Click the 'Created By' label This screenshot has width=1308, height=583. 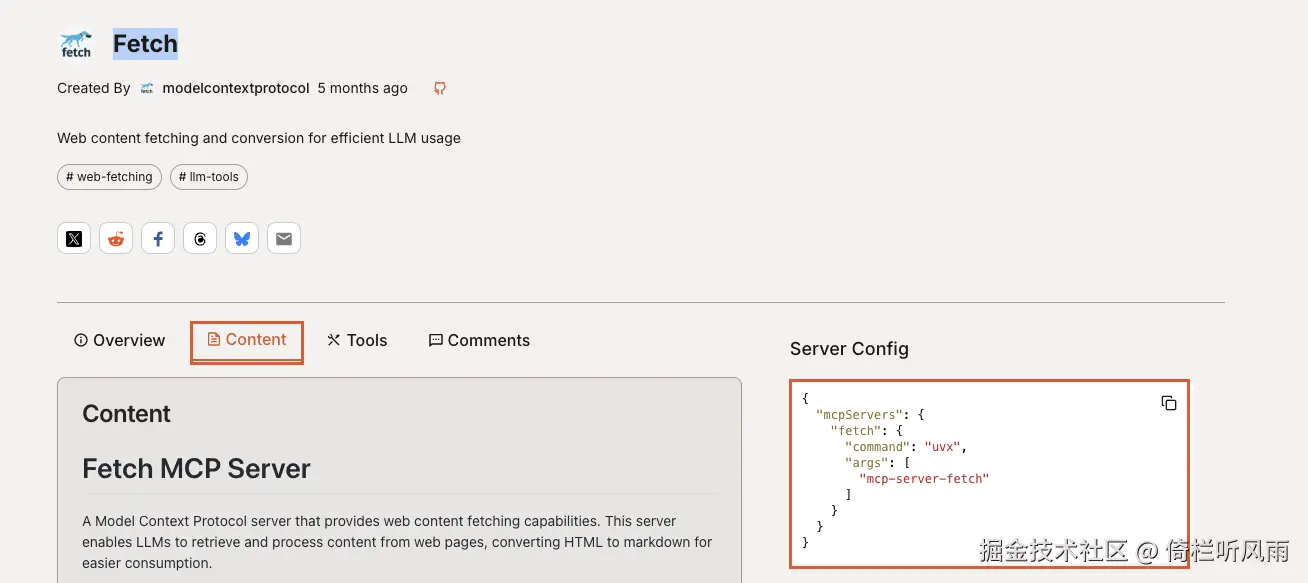(93, 88)
